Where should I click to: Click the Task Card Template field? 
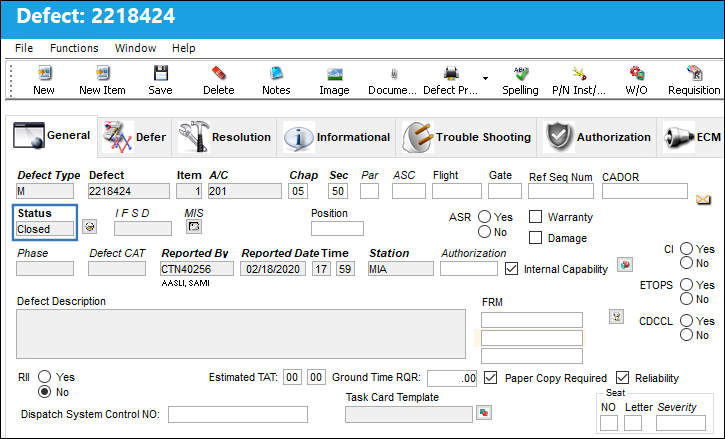point(409,414)
